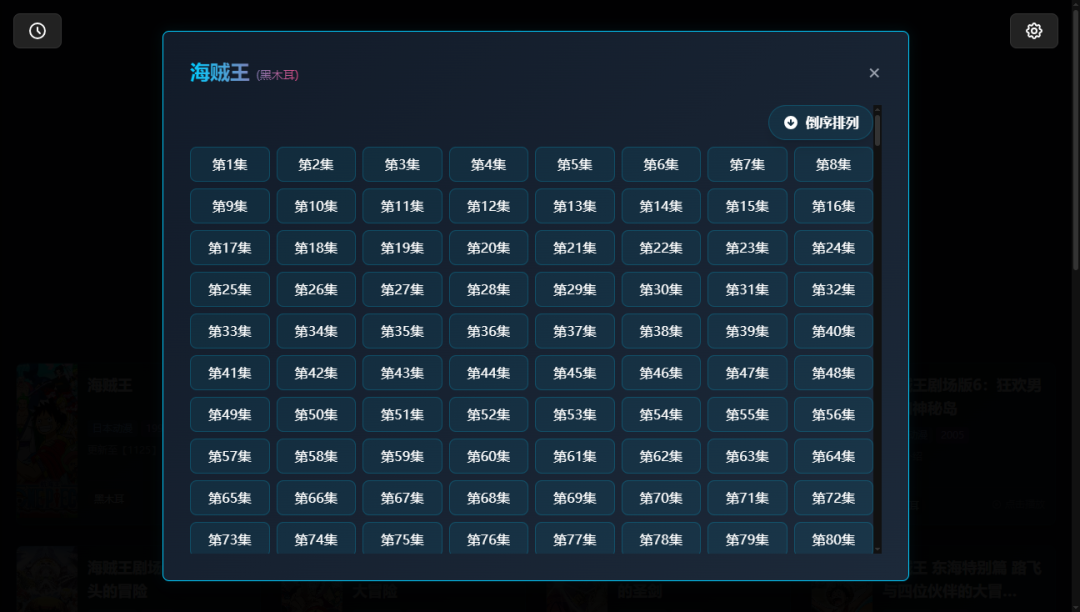Select episode 第9集
Screen dimensions: 1080x612
[x=230, y=206]
